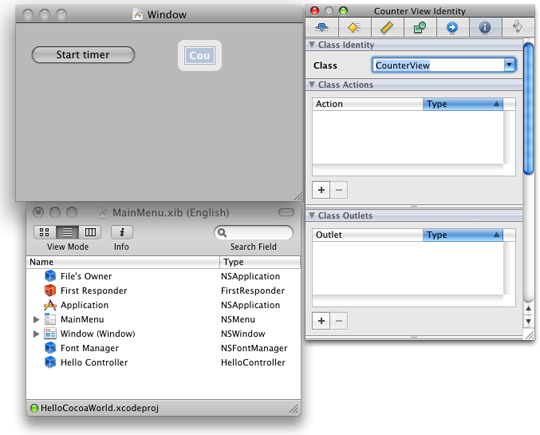Open the AppleScript inspector tab
The width and height of the screenshot is (540, 435).
point(517,27)
